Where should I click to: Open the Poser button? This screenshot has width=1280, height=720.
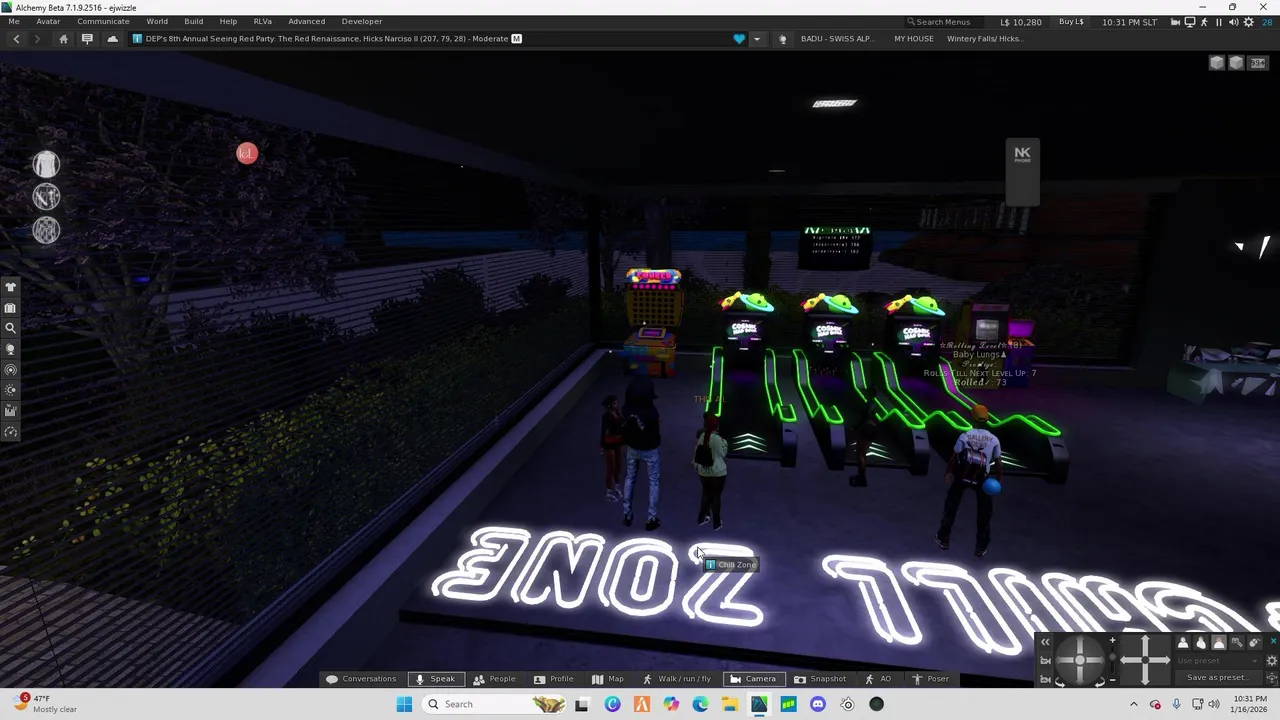pyautogui.click(x=930, y=679)
